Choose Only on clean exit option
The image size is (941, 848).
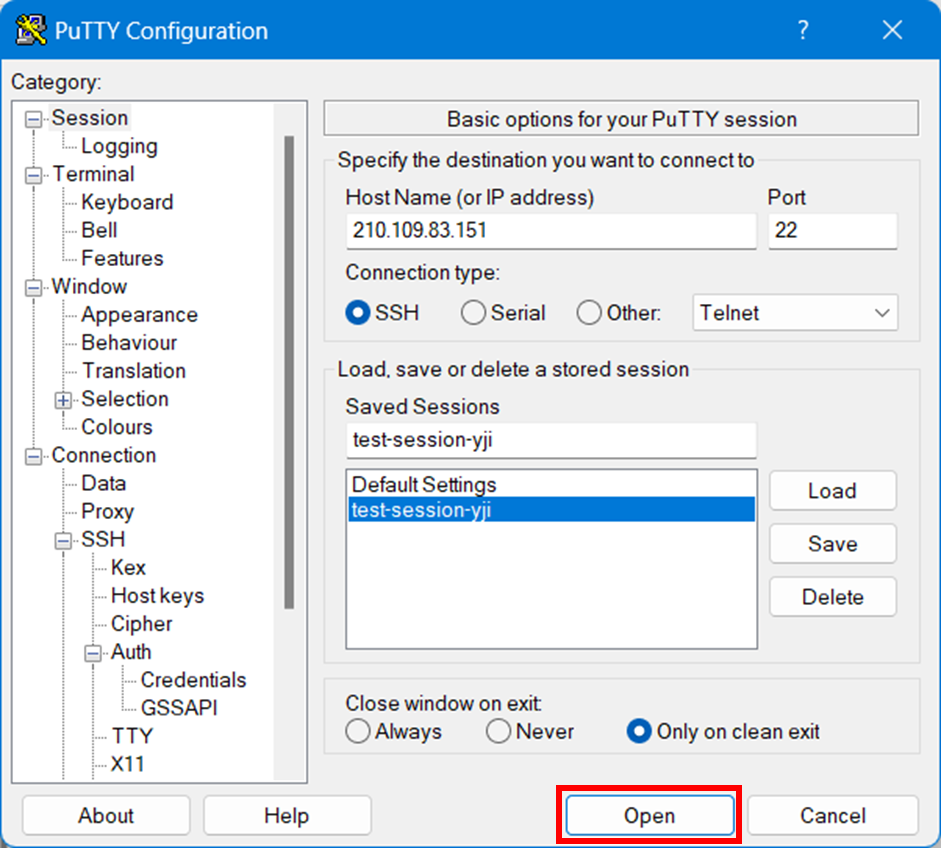tap(639, 732)
